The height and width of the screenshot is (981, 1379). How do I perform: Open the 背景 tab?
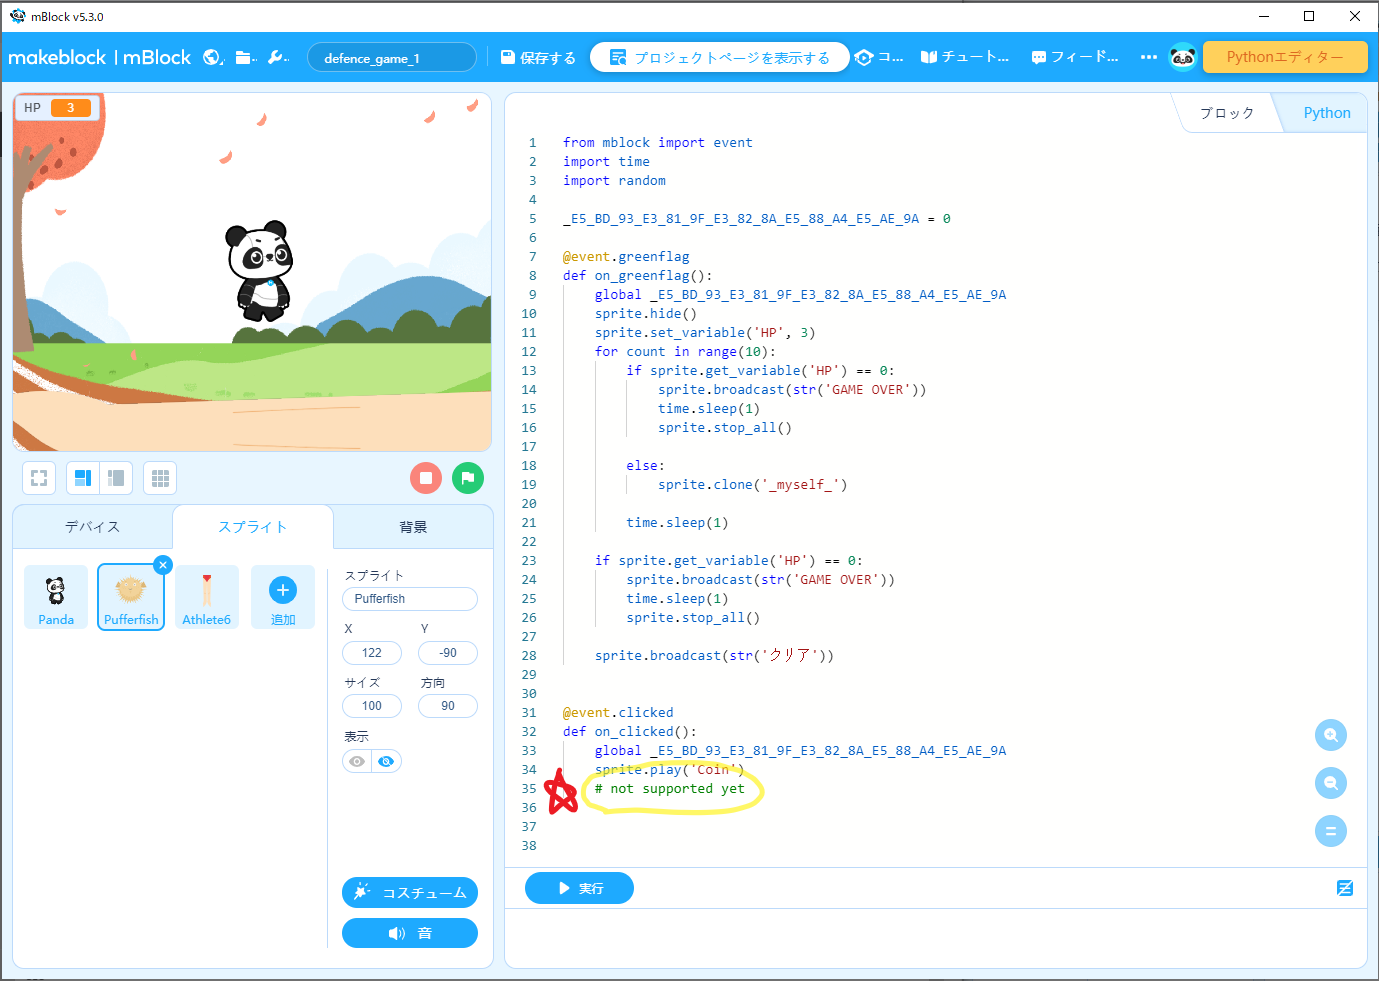[x=413, y=527]
